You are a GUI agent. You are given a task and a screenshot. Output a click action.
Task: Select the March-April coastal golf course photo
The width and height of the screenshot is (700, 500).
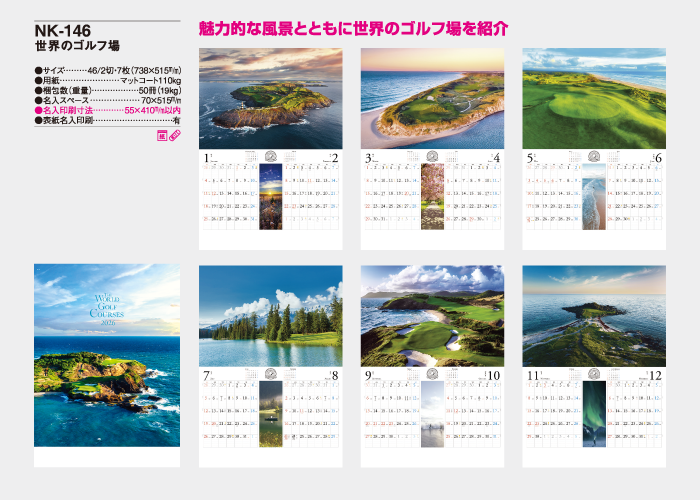(432, 97)
